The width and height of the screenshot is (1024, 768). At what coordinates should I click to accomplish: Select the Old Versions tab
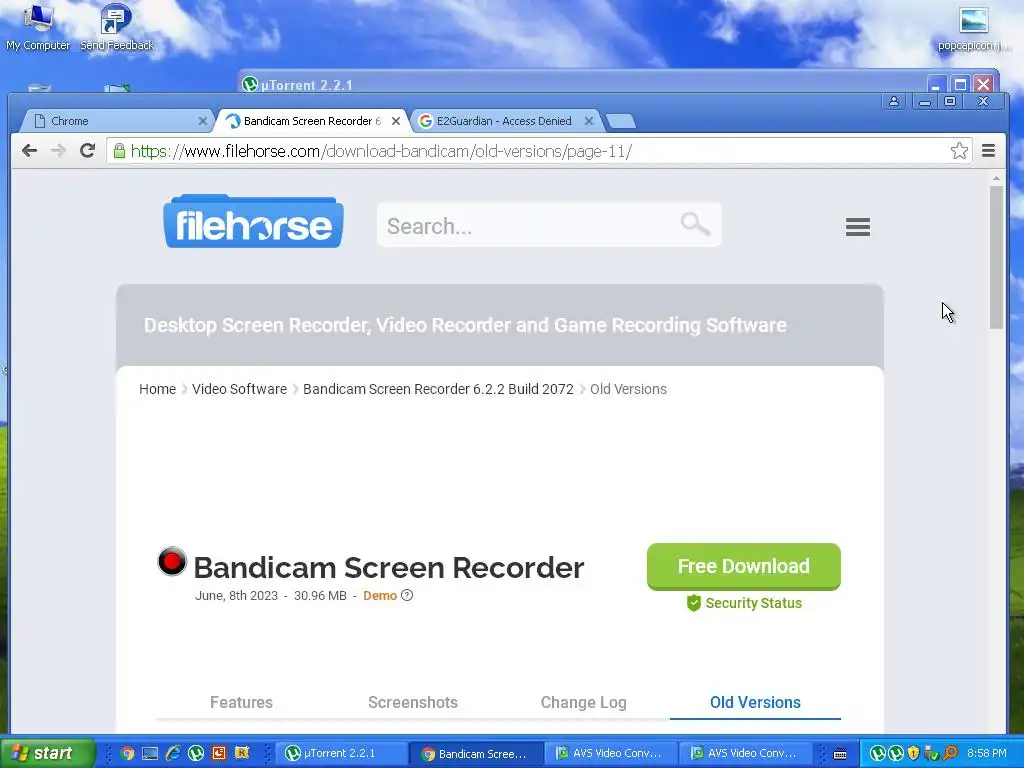point(756,702)
